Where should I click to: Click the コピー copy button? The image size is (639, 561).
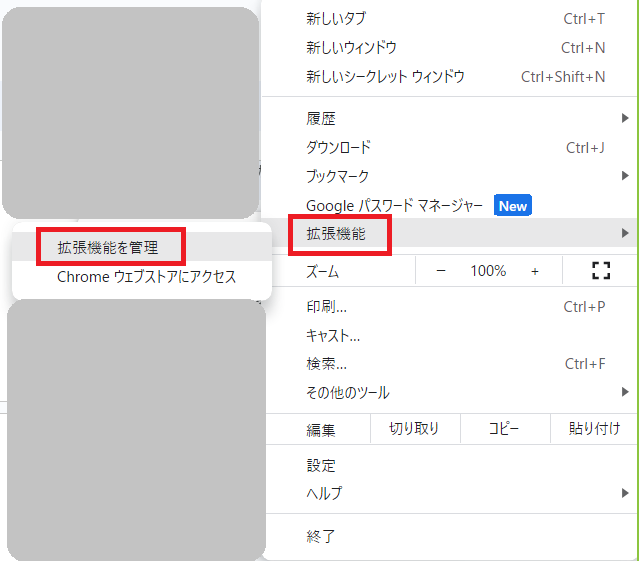505,429
